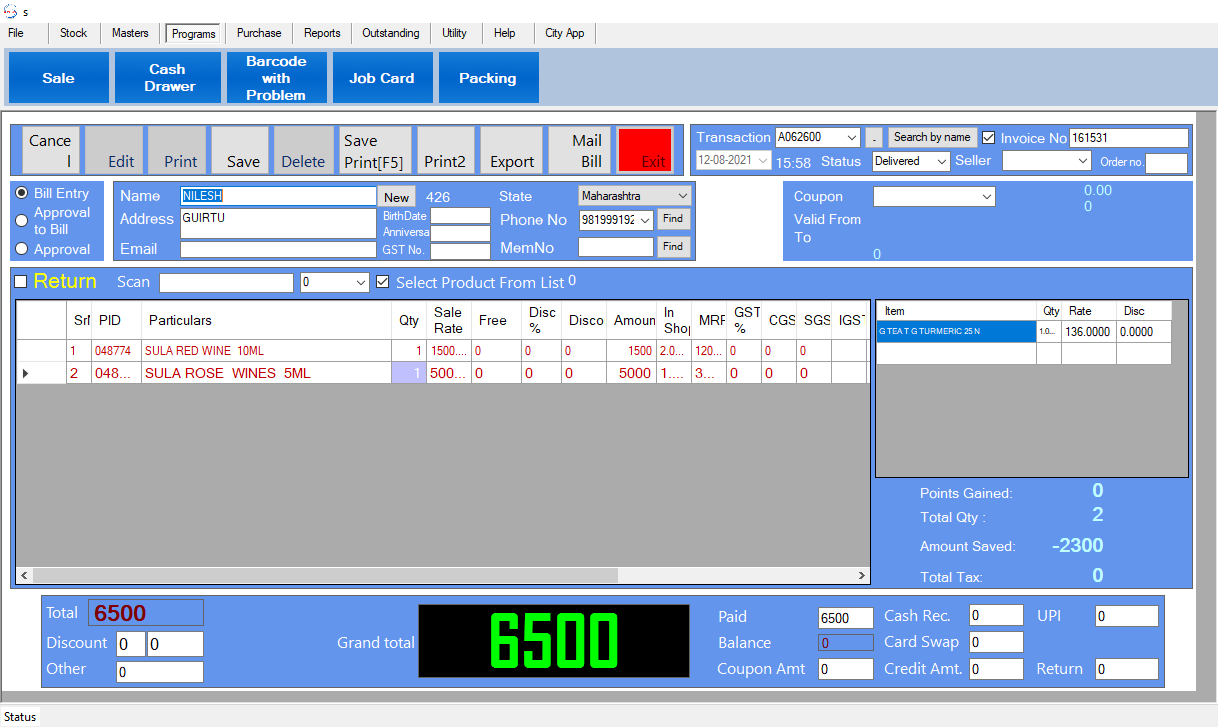Launch Barcode with Problem tile
This screenshot has height=727, width=1218.
(x=276, y=78)
